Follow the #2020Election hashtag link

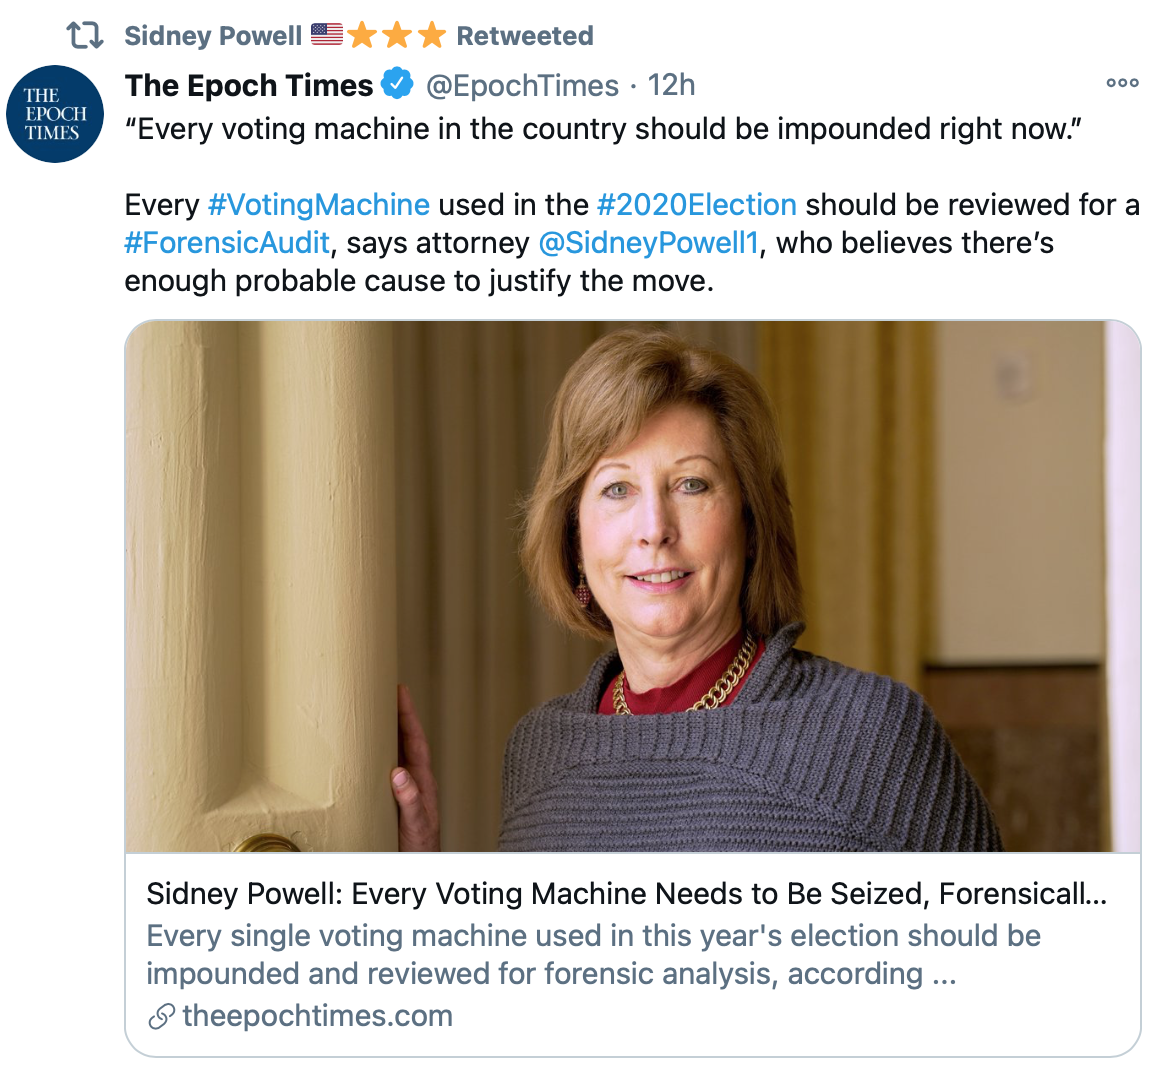pos(696,205)
